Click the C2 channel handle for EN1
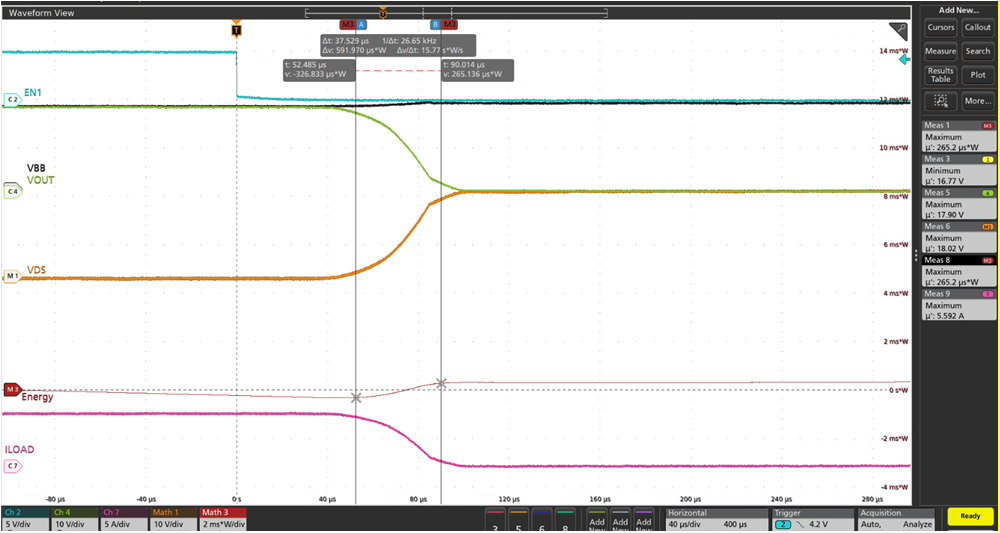The height and width of the screenshot is (533, 1000). click(x=12, y=100)
